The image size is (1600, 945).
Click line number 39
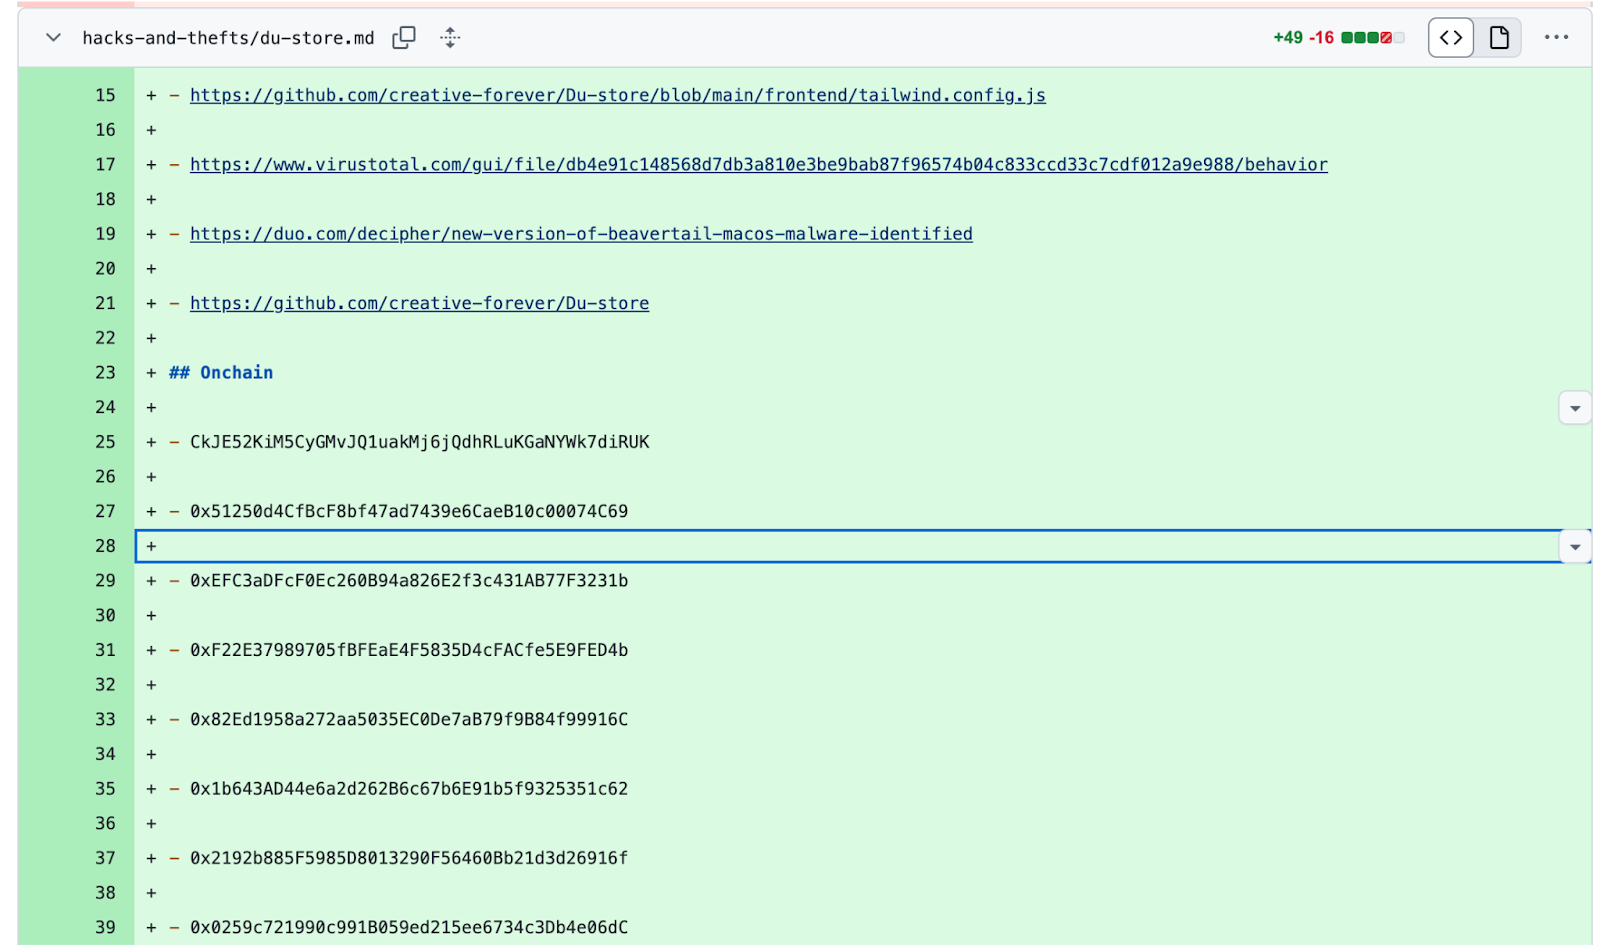[105, 927]
